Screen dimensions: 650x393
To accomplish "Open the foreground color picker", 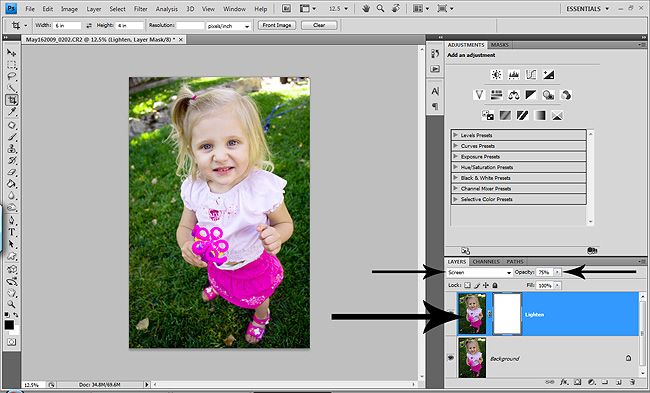I will coord(9,325).
